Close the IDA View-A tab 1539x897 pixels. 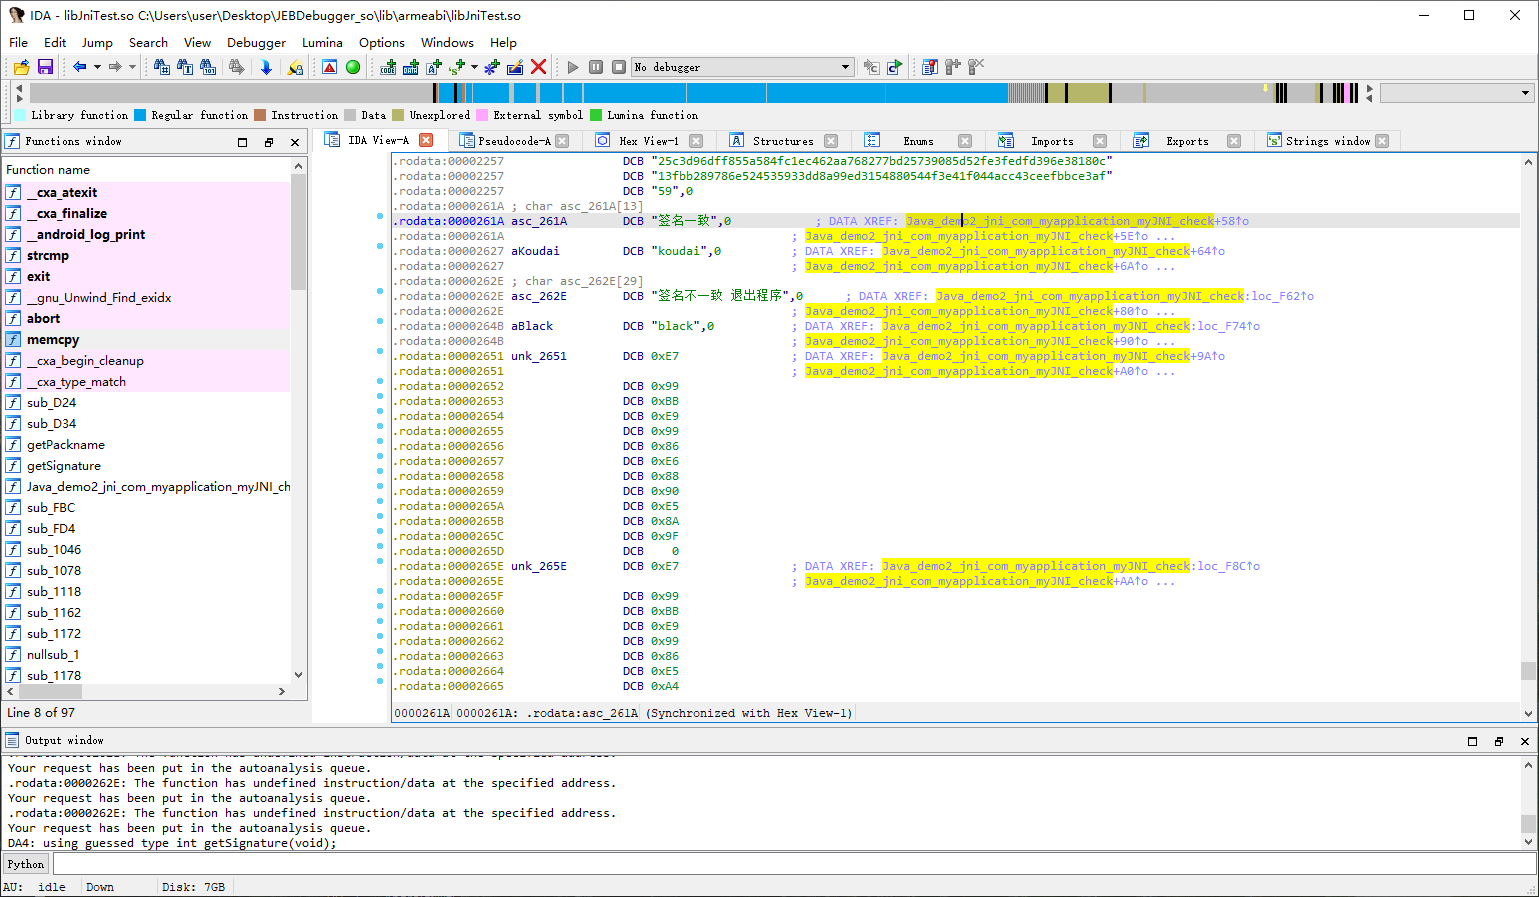(x=426, y=141)
